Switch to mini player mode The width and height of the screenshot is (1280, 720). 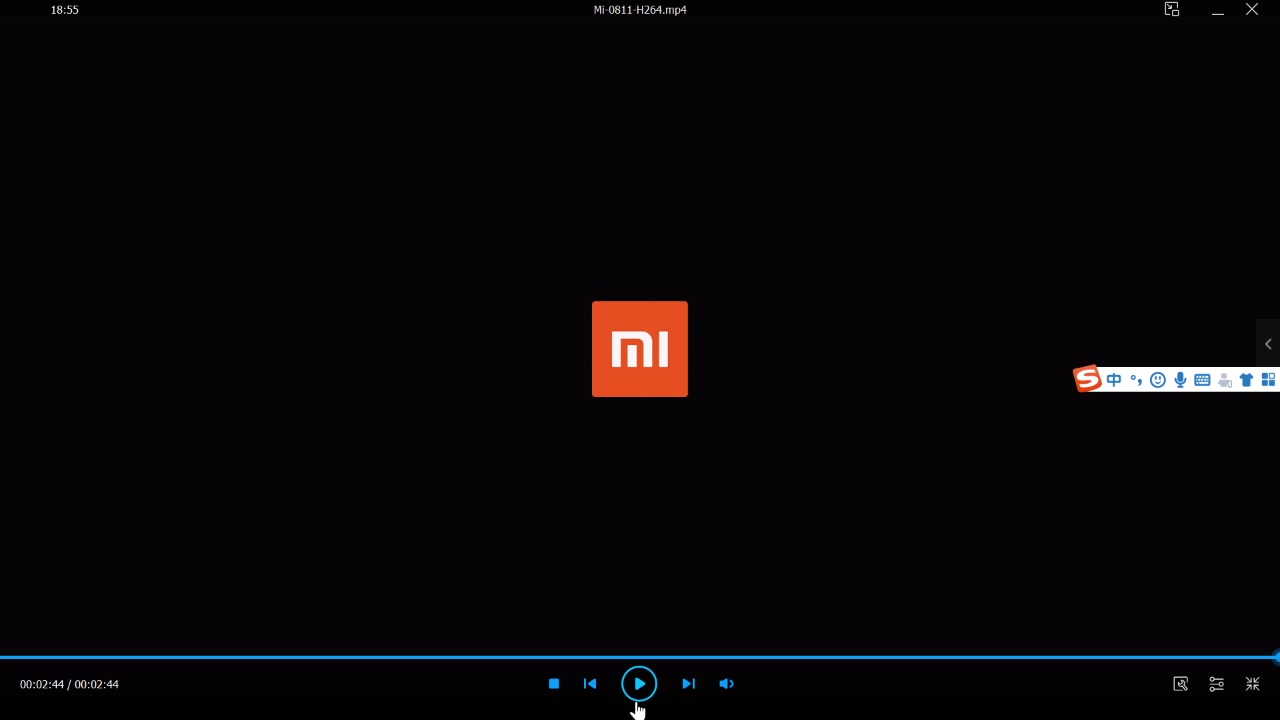1172,10
